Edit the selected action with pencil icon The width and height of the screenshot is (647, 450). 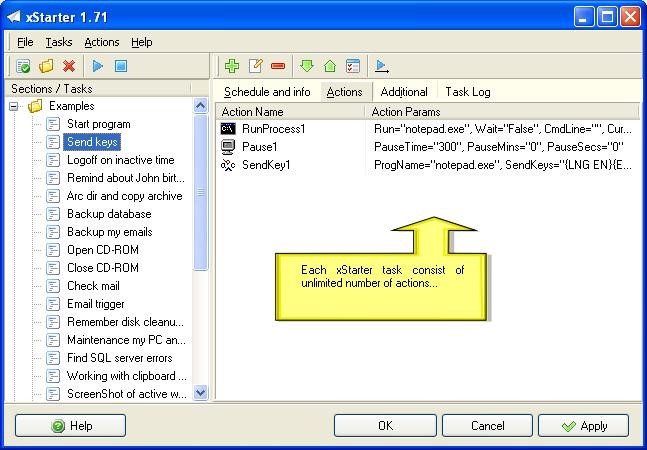click(255, 67)
